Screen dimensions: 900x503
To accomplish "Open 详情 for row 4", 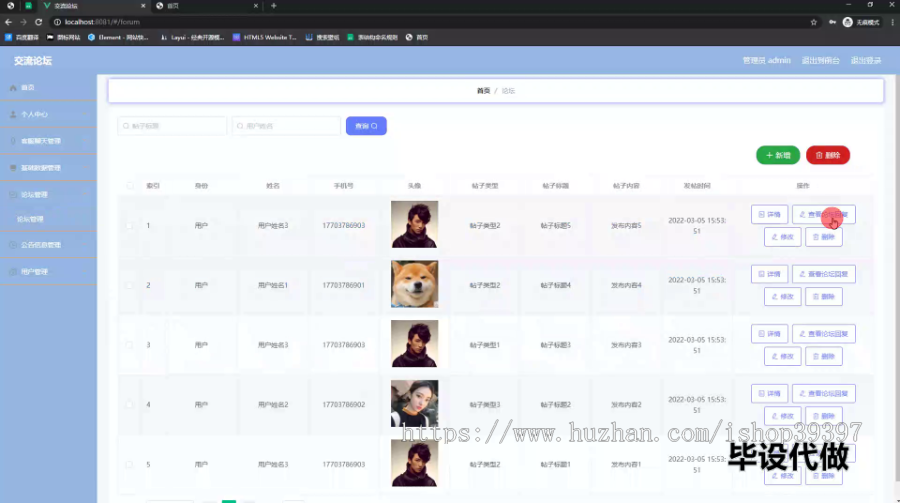I will (769, 393).
